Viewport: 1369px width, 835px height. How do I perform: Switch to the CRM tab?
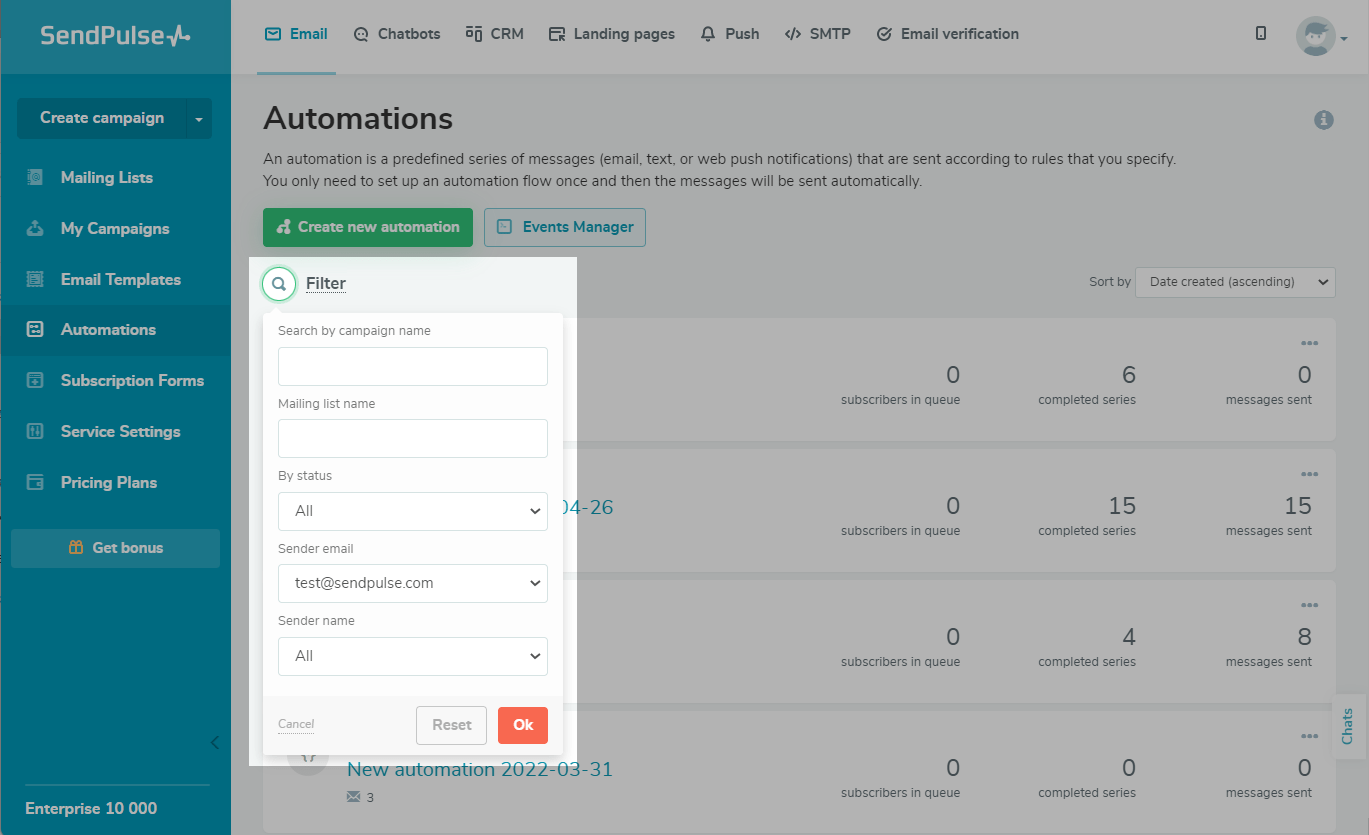point(495,34)
